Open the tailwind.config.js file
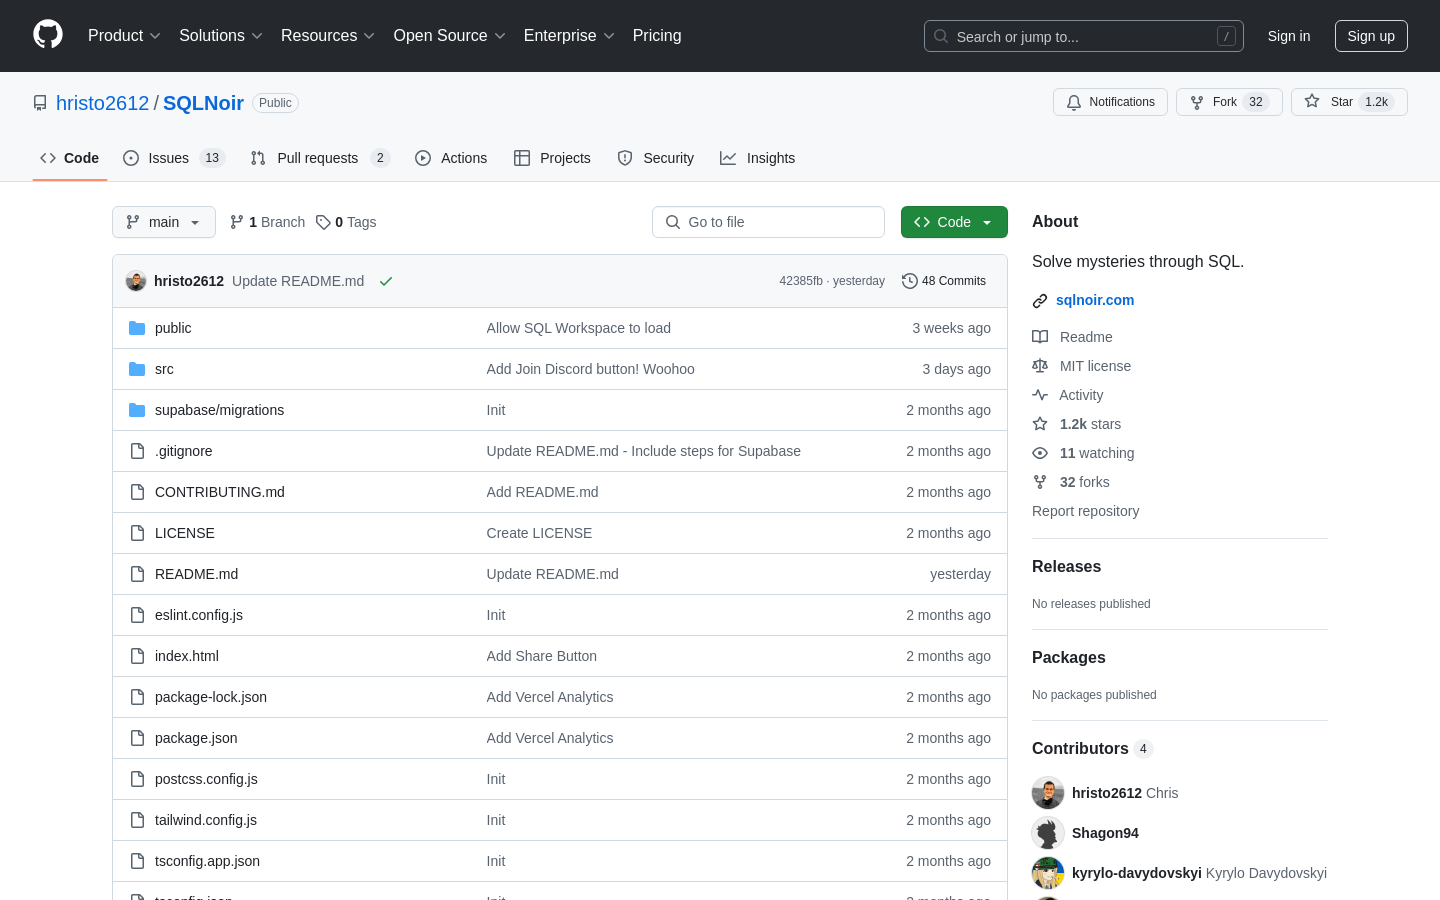The height and width of the screenshot is (900, 1440). pos(206,820)
